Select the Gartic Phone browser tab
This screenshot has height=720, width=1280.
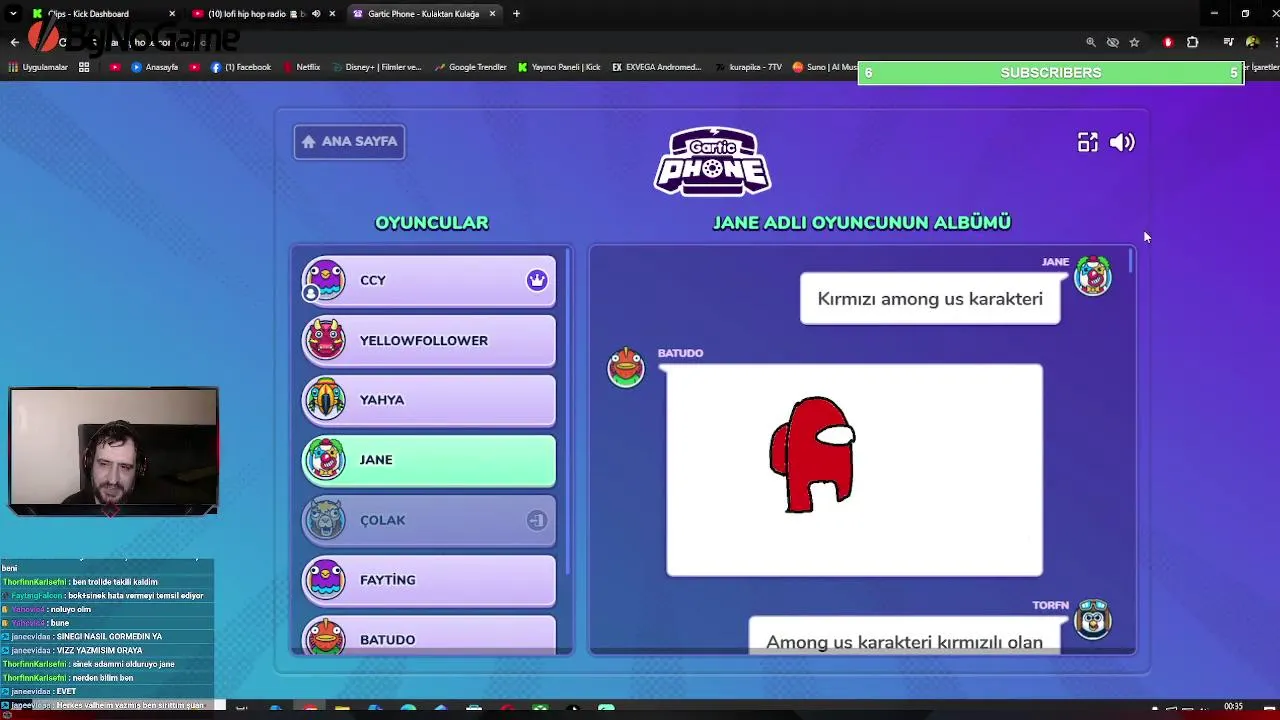click(x=423, y=14)
